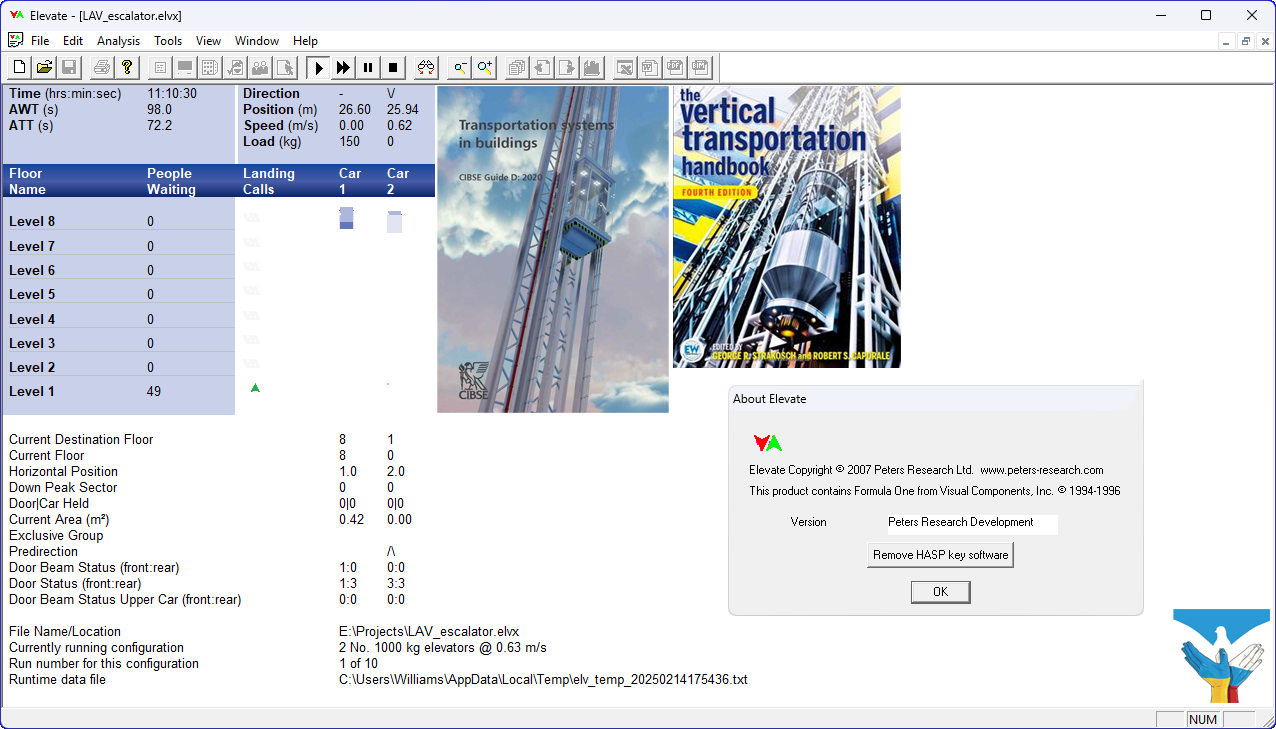
Task: Select the Level 8 floor row
Action: [x=119, y=221]
